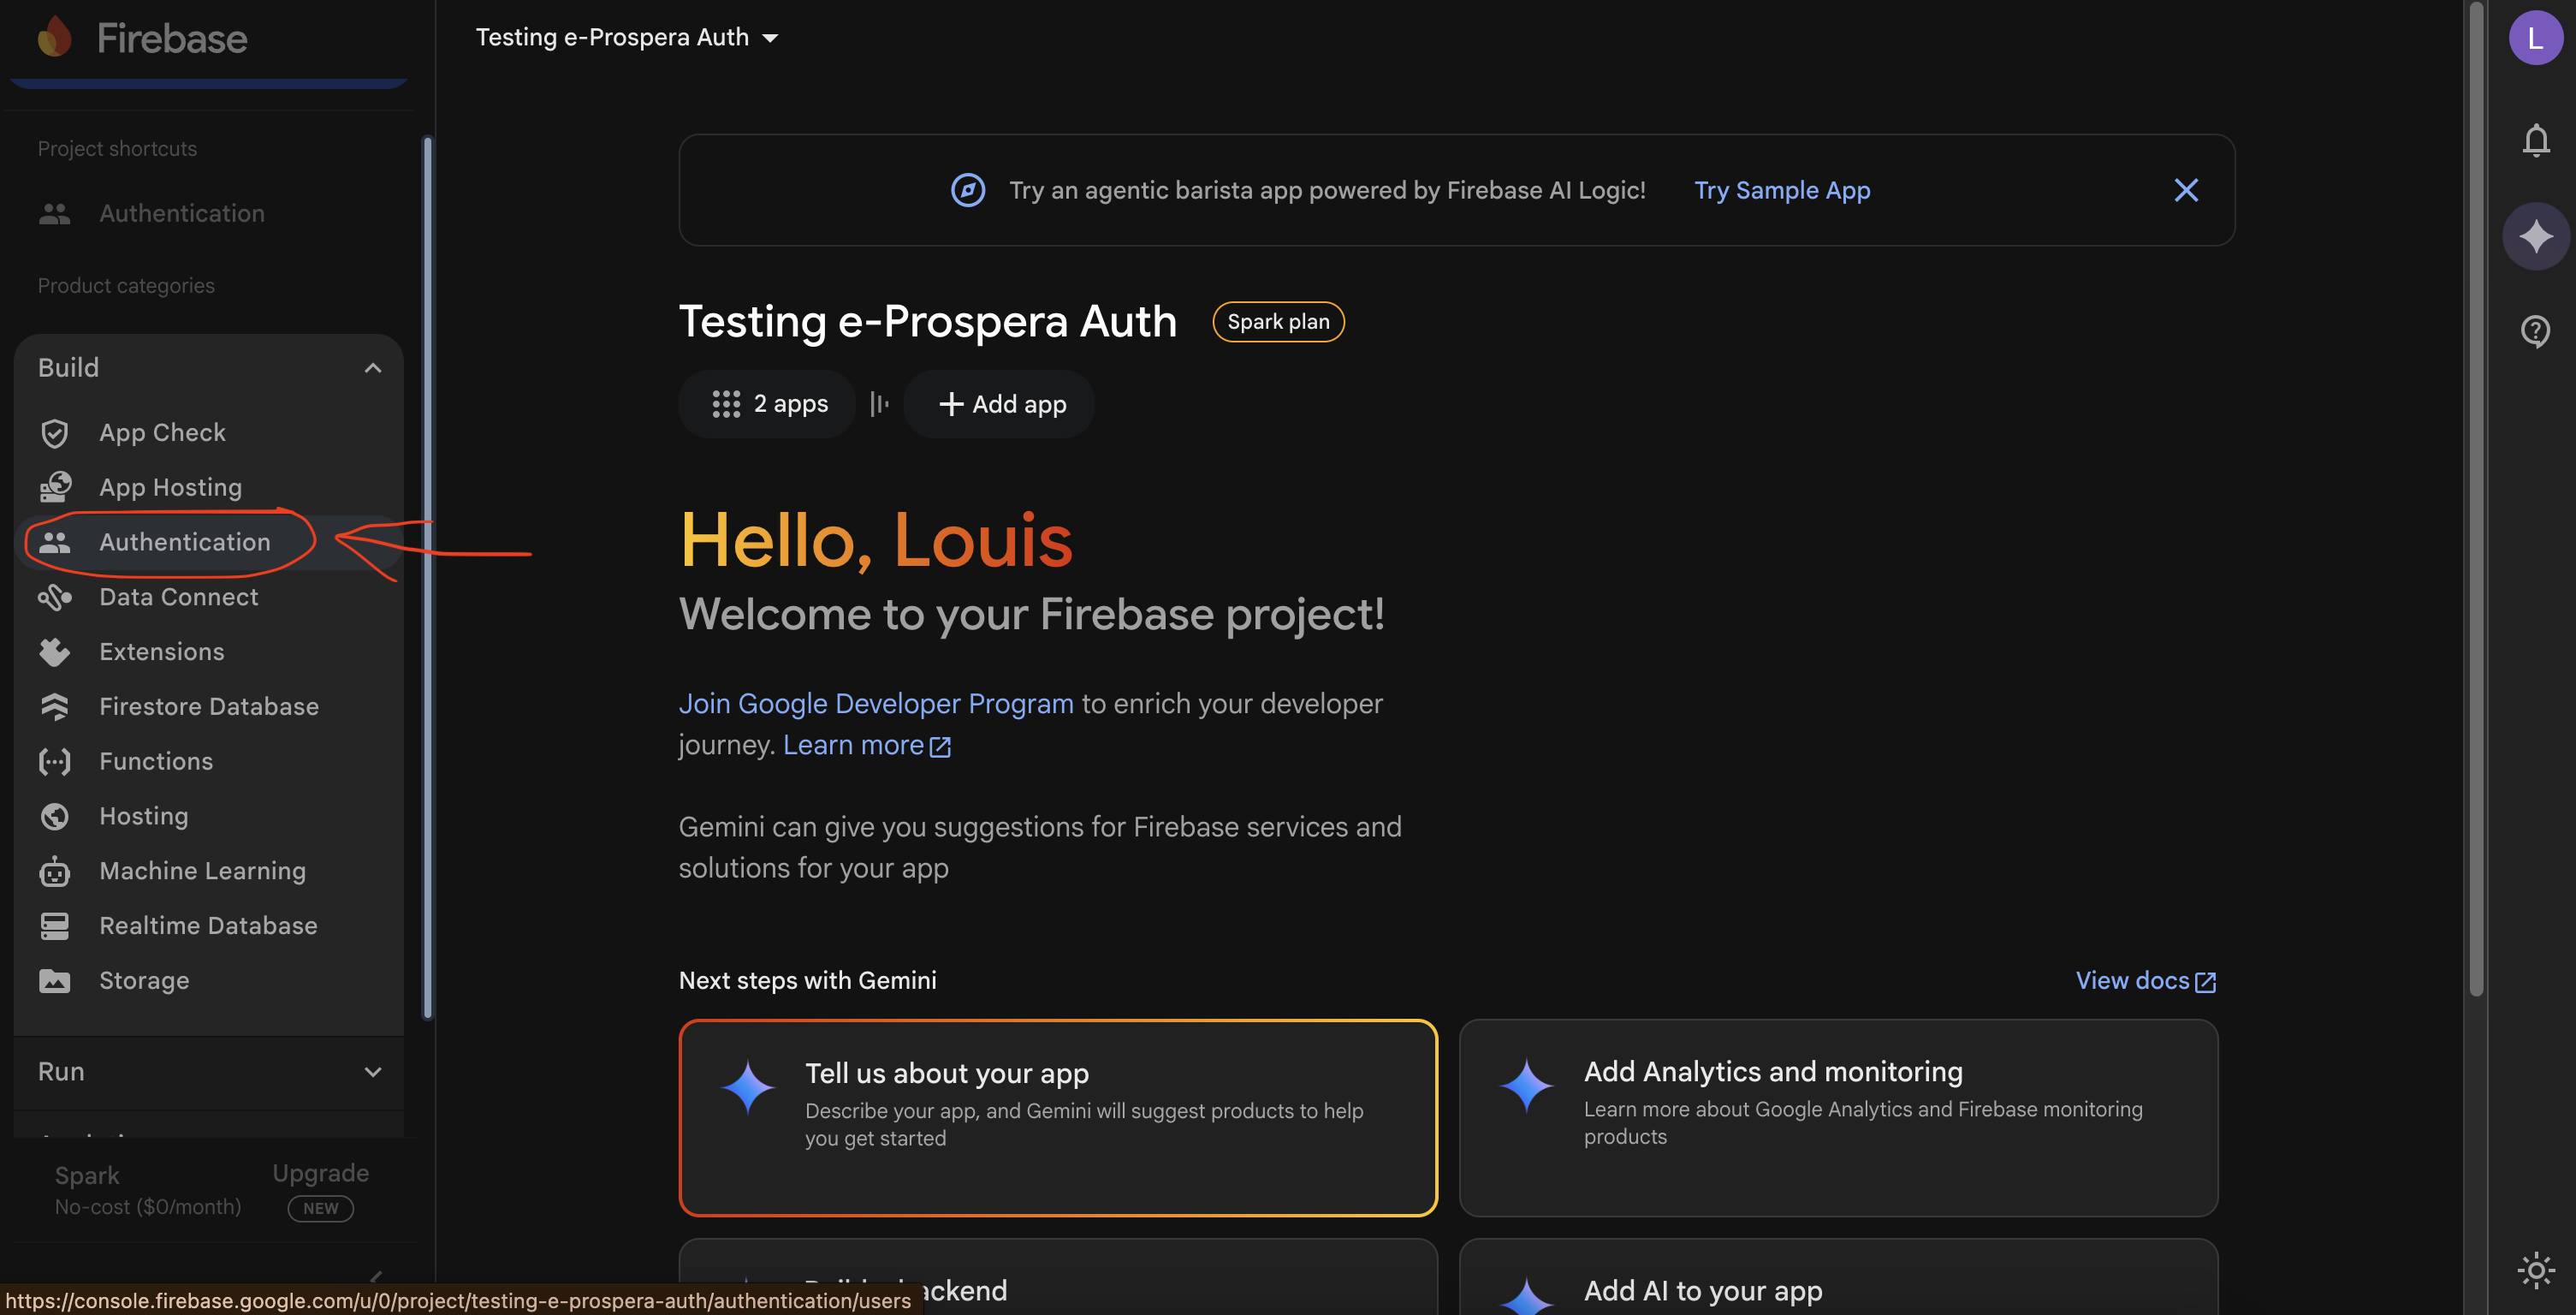This screenshot has width=2576, height=1315.
Task: Select Machine Learning
Action: (x=202, y=871)
